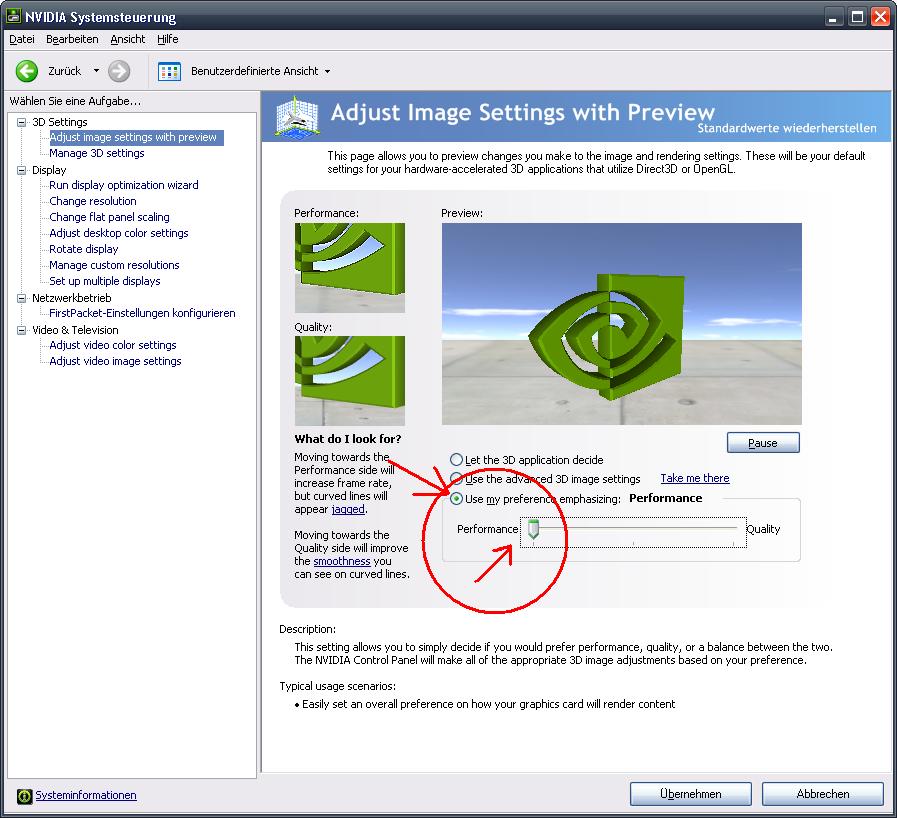Image resolution: width=897 pixels, height=818 pixels.
Task: Click the NVIDIA title bar application icon
Action: click(x=14, y=17)
